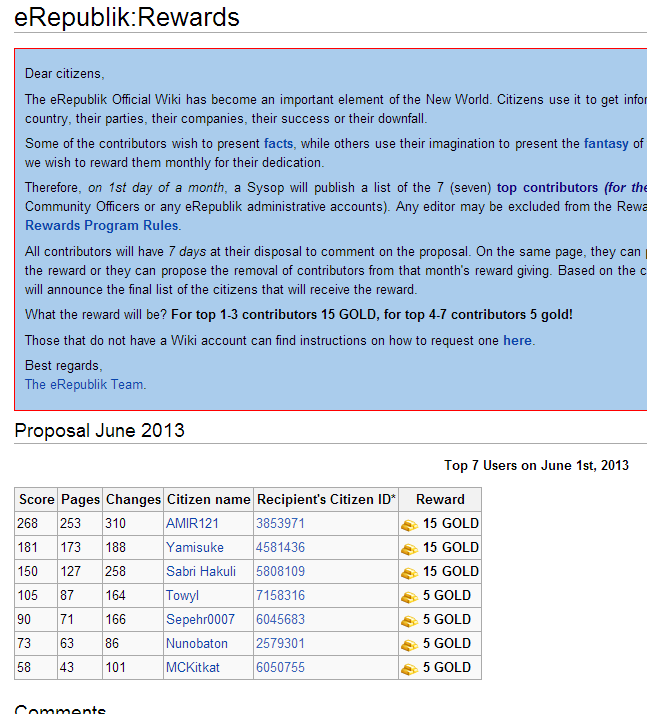Viewport: 647px width, 714px height.
Task: Click the gold icon in Sepehr0007's row
Action: (409, 621)
